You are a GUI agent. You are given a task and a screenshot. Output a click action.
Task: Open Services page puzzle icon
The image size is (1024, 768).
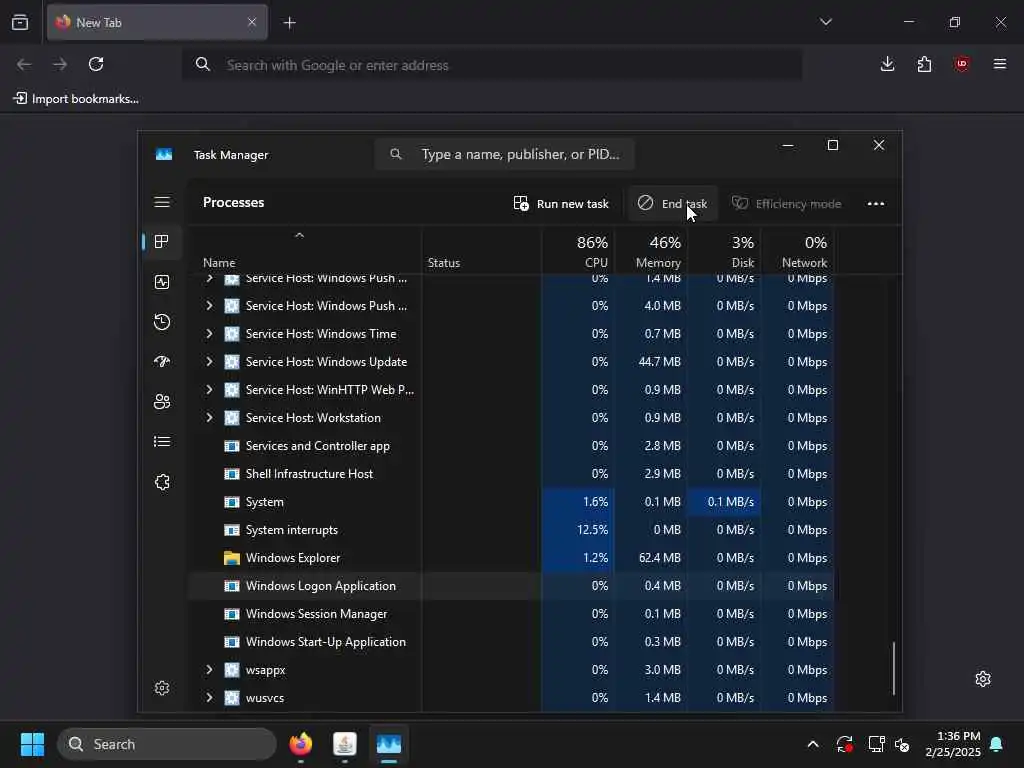pos(162,482)
